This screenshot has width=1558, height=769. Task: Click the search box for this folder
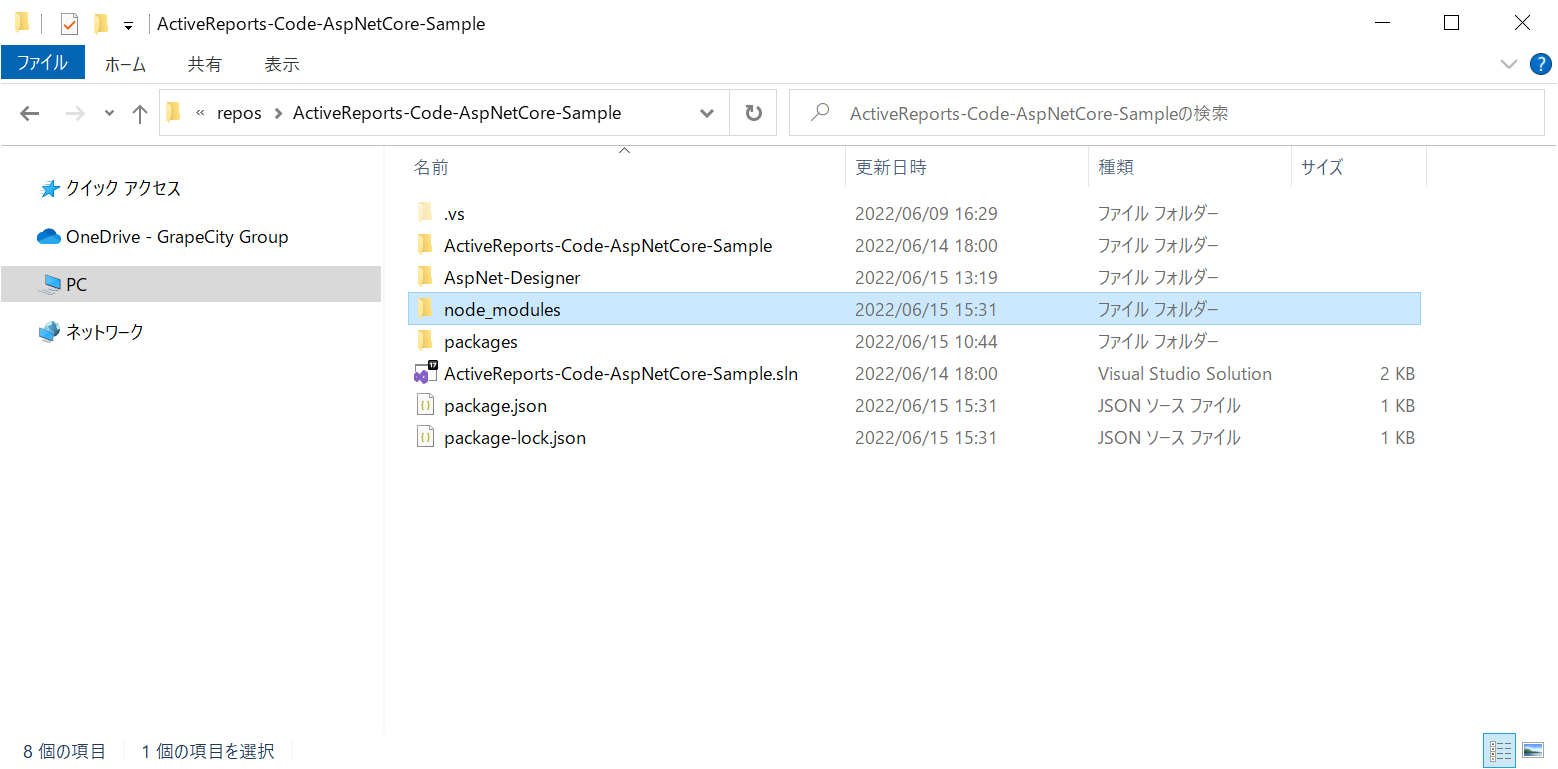coord(1167,113)
